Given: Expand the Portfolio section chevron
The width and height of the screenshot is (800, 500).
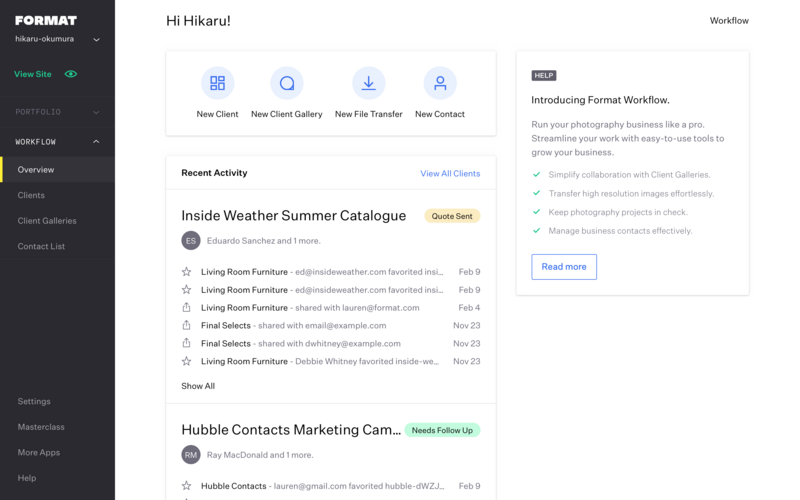Looking at the screenshot, I should tap(96, 112).
